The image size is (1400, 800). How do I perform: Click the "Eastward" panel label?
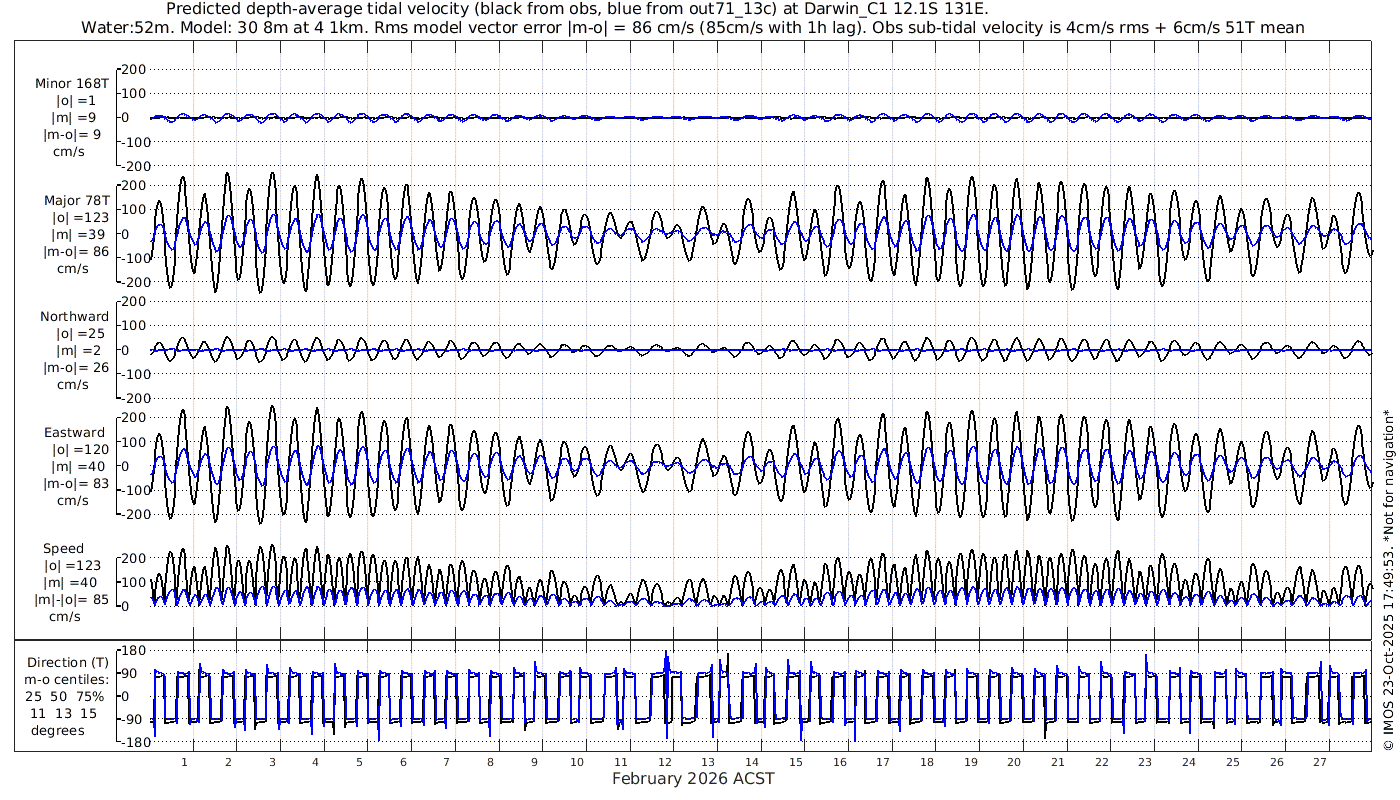coord(73,432)
